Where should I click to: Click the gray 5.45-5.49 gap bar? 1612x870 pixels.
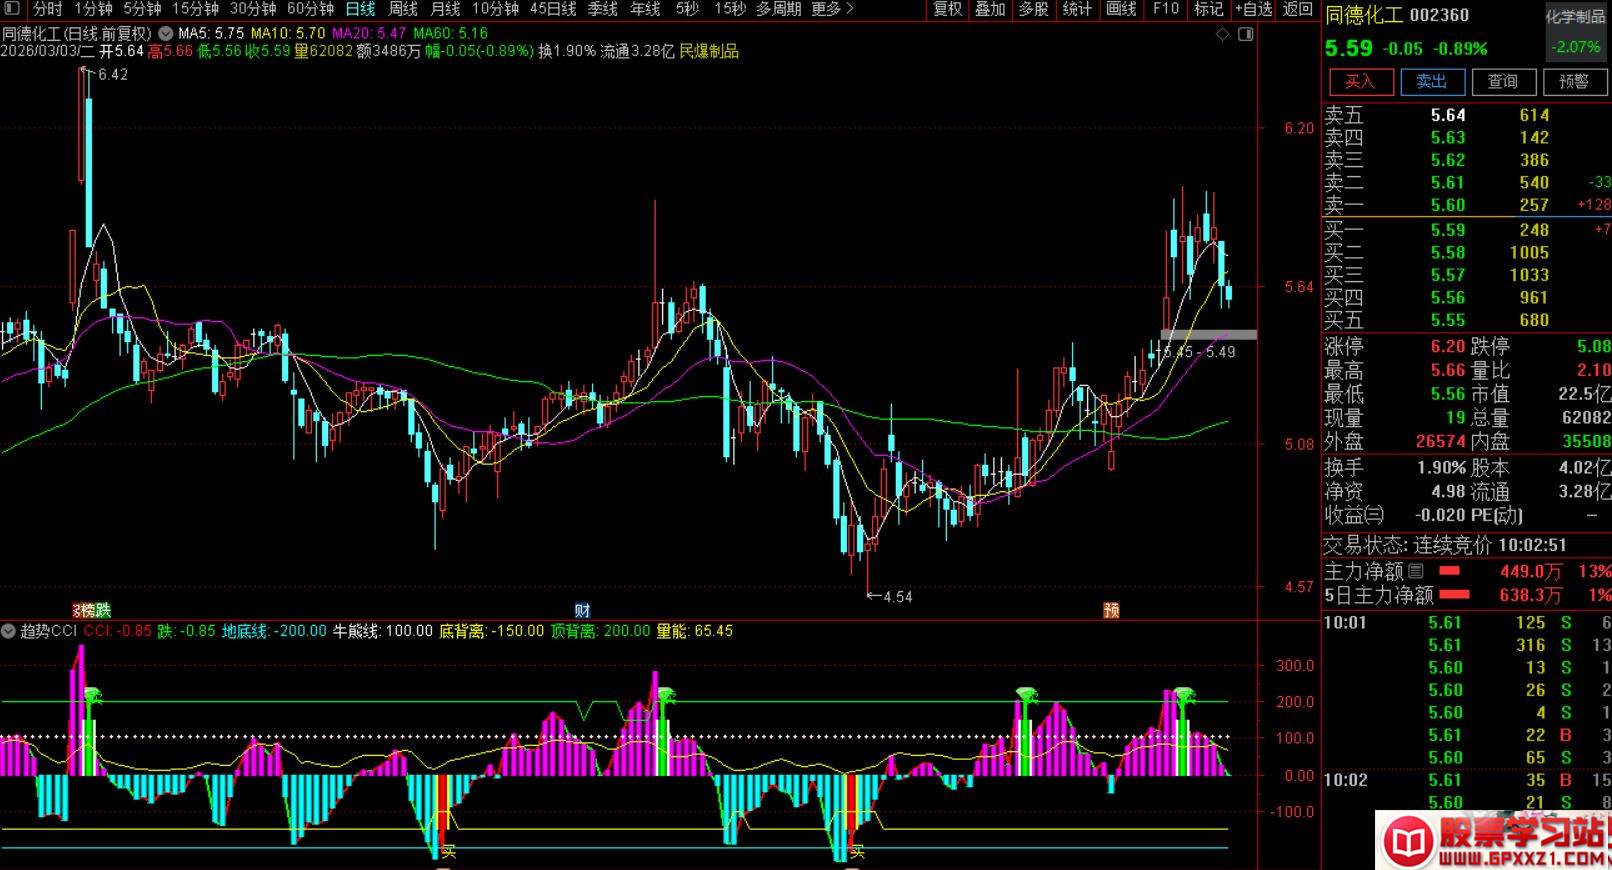[1208, 334]
